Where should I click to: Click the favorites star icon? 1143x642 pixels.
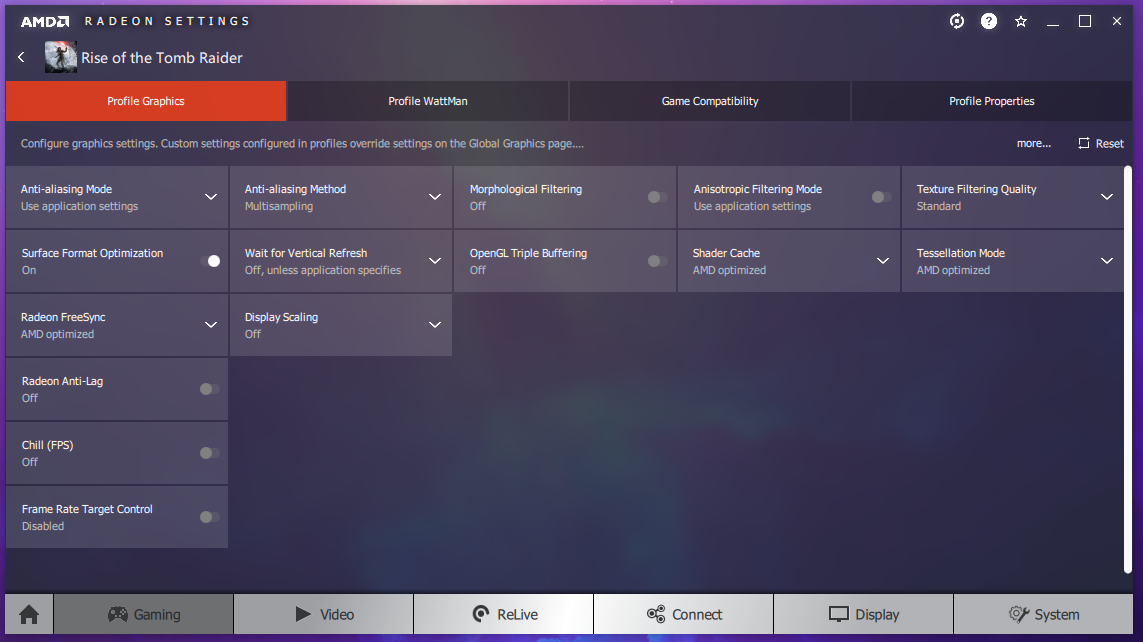pyautogui.click(x=1021, y=21)
